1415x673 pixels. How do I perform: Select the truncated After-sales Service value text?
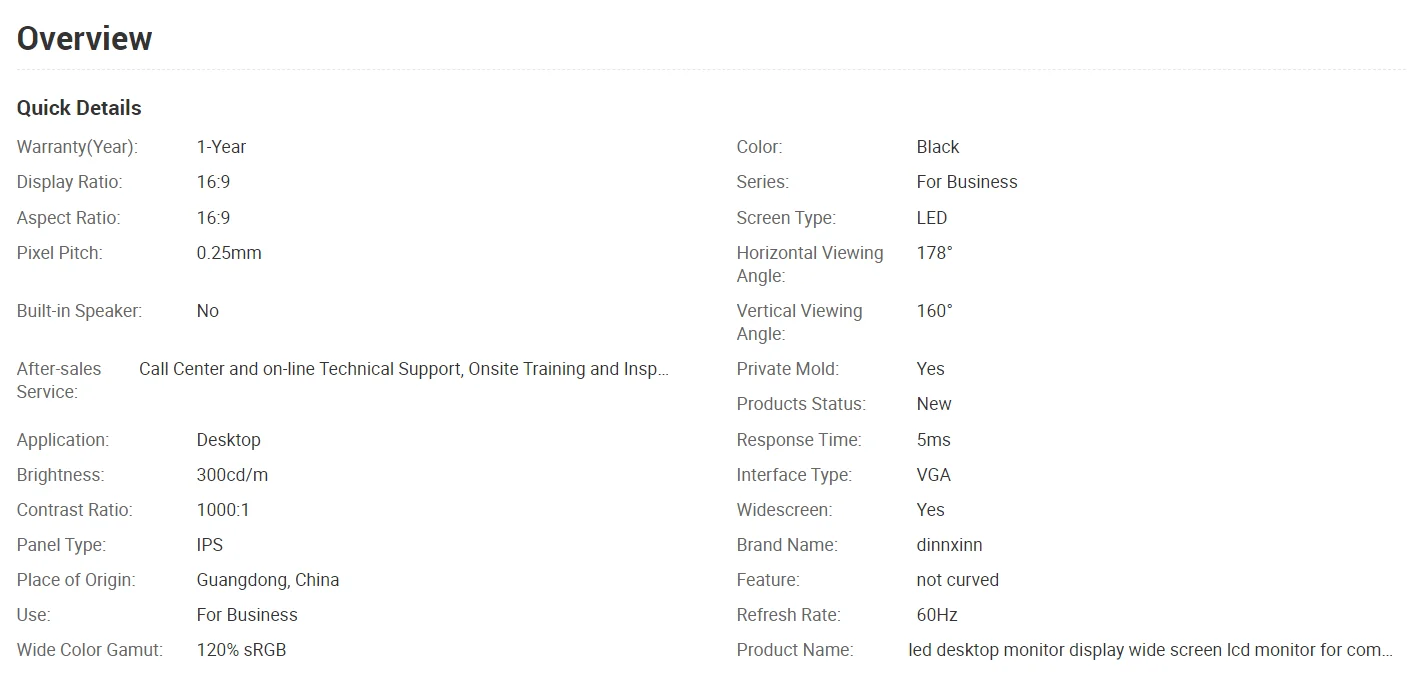[404, 369]
